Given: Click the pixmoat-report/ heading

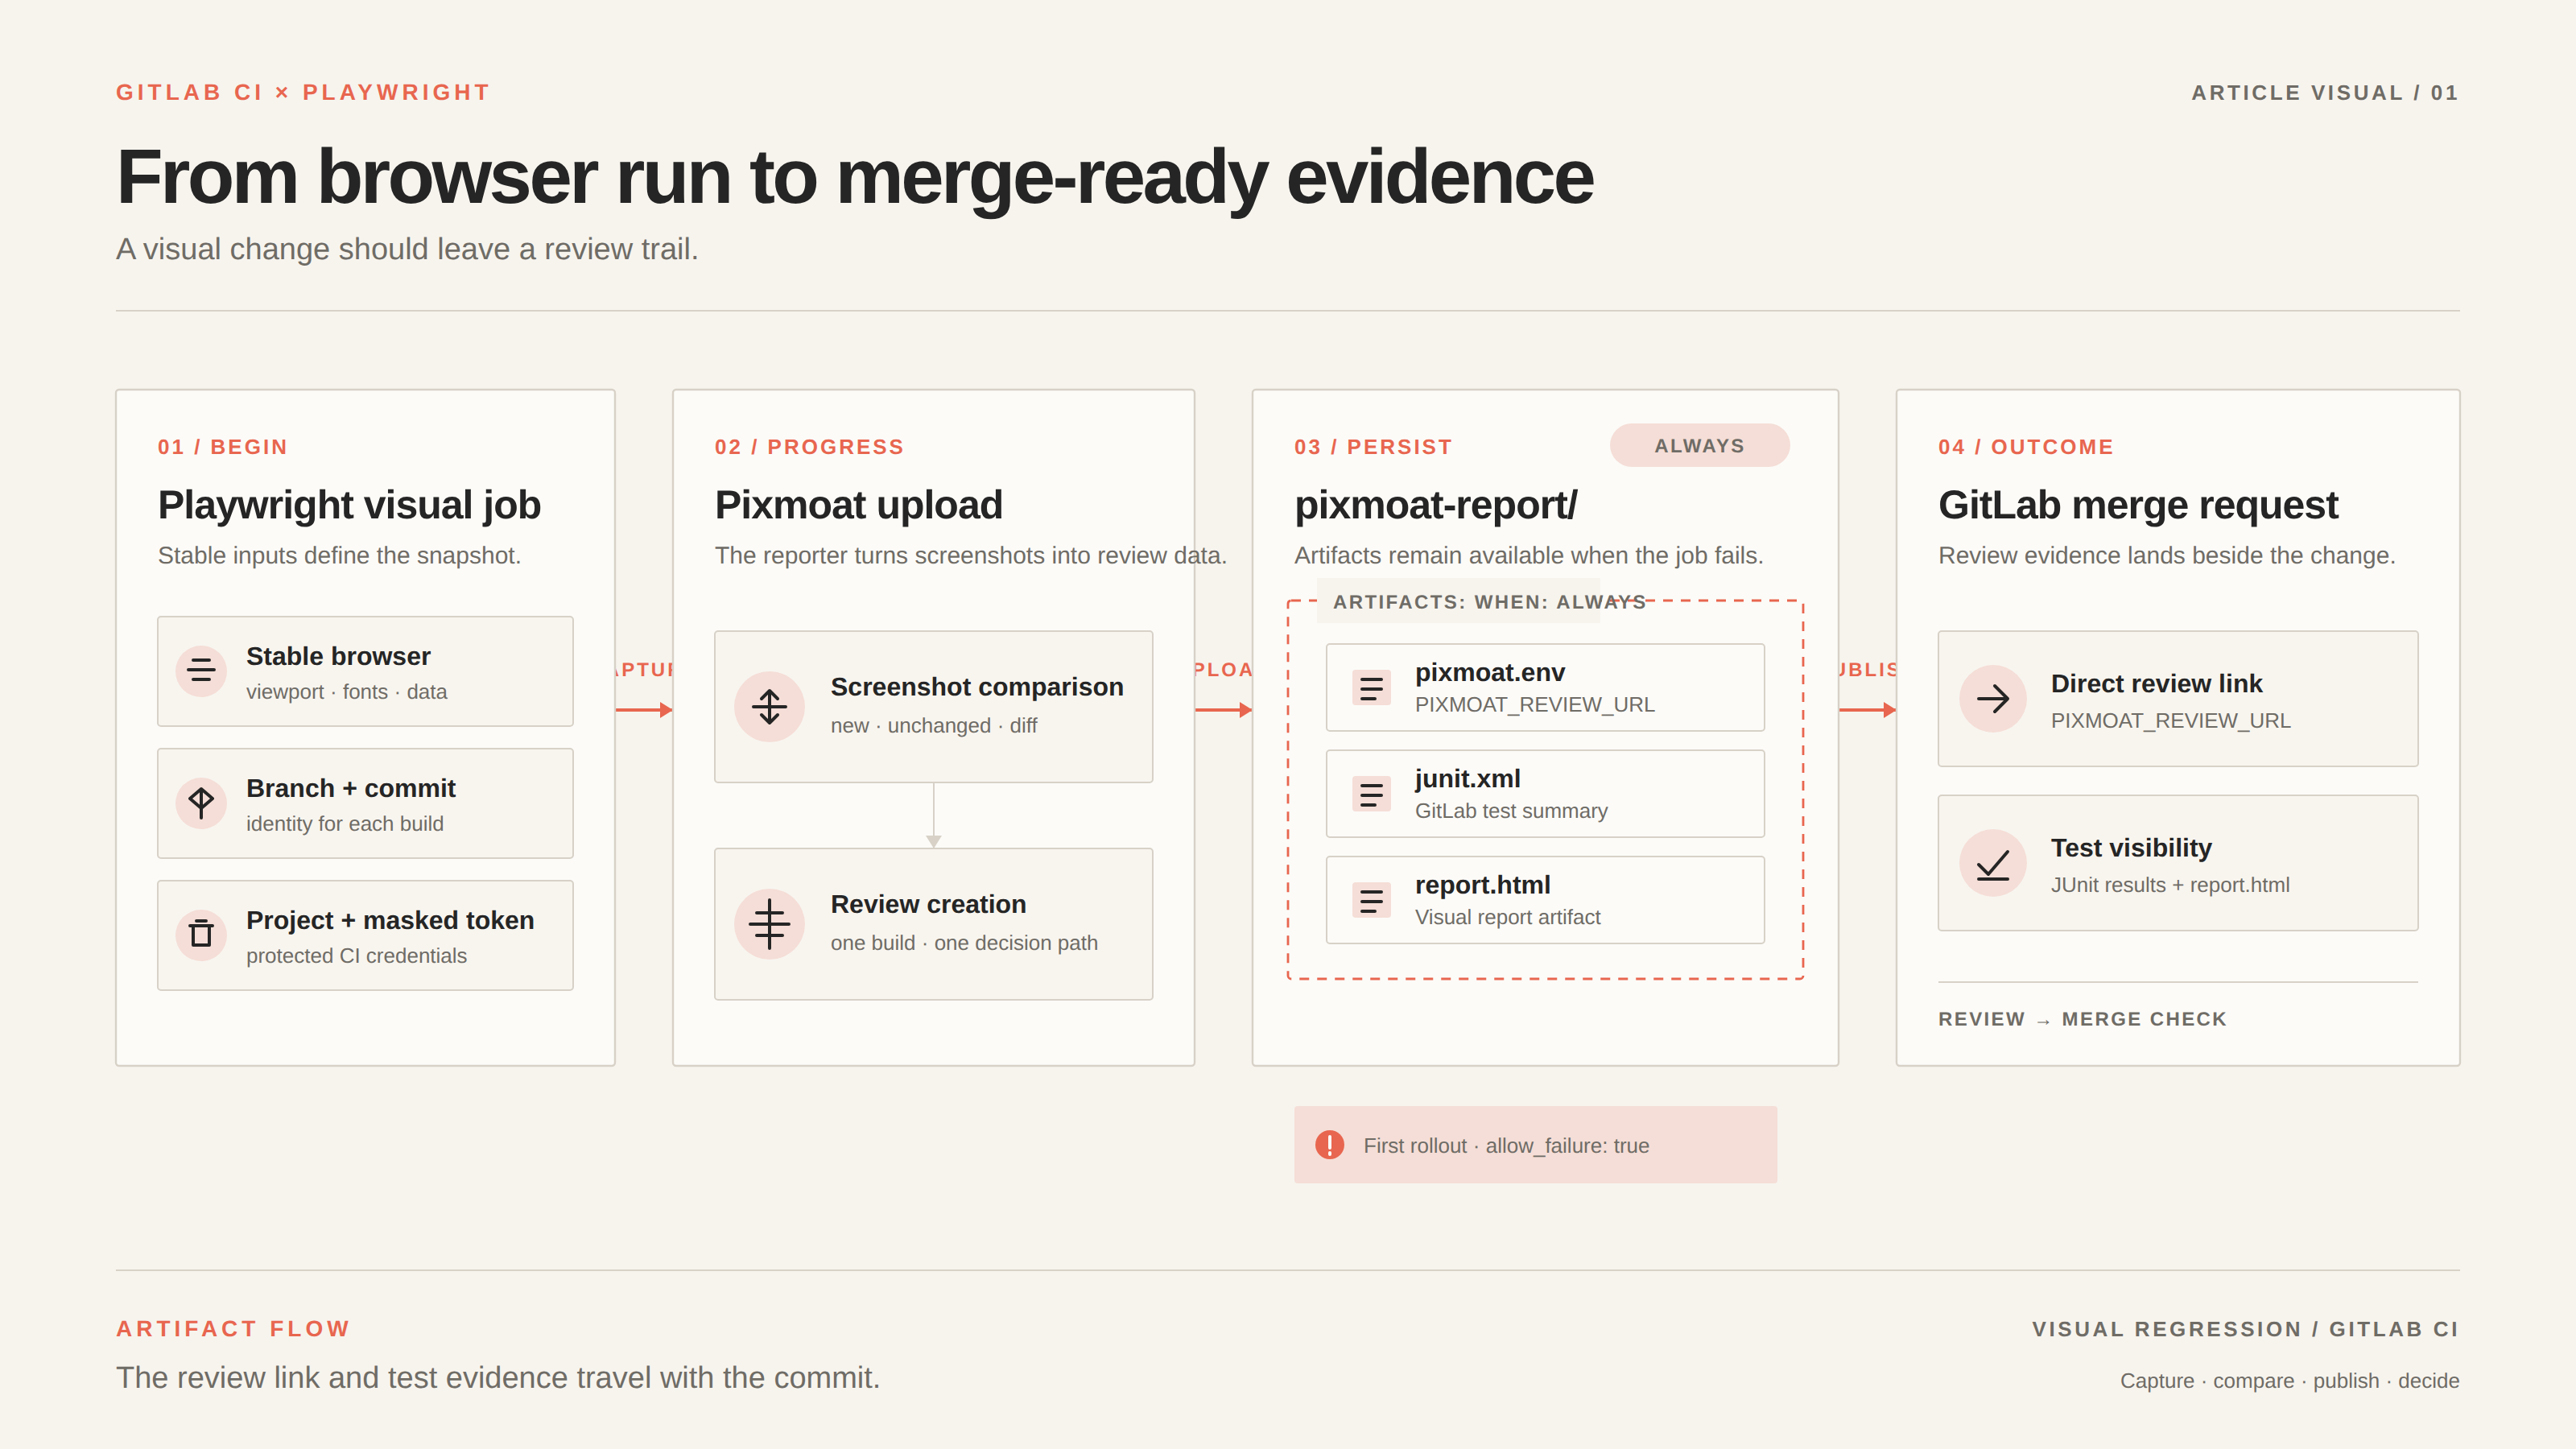Looking at the screenshot, I should click(x=1436, y=505).
